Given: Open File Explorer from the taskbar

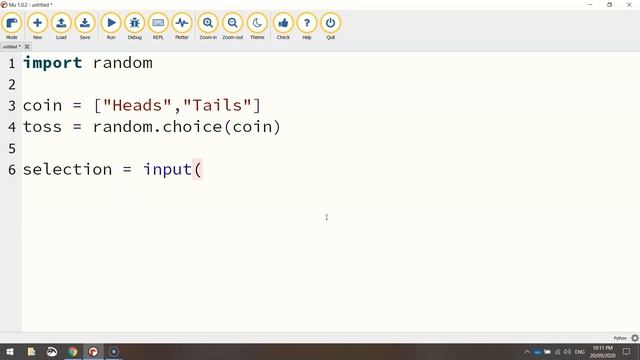Looking at the screenshot, I should (x=31, y=351).
